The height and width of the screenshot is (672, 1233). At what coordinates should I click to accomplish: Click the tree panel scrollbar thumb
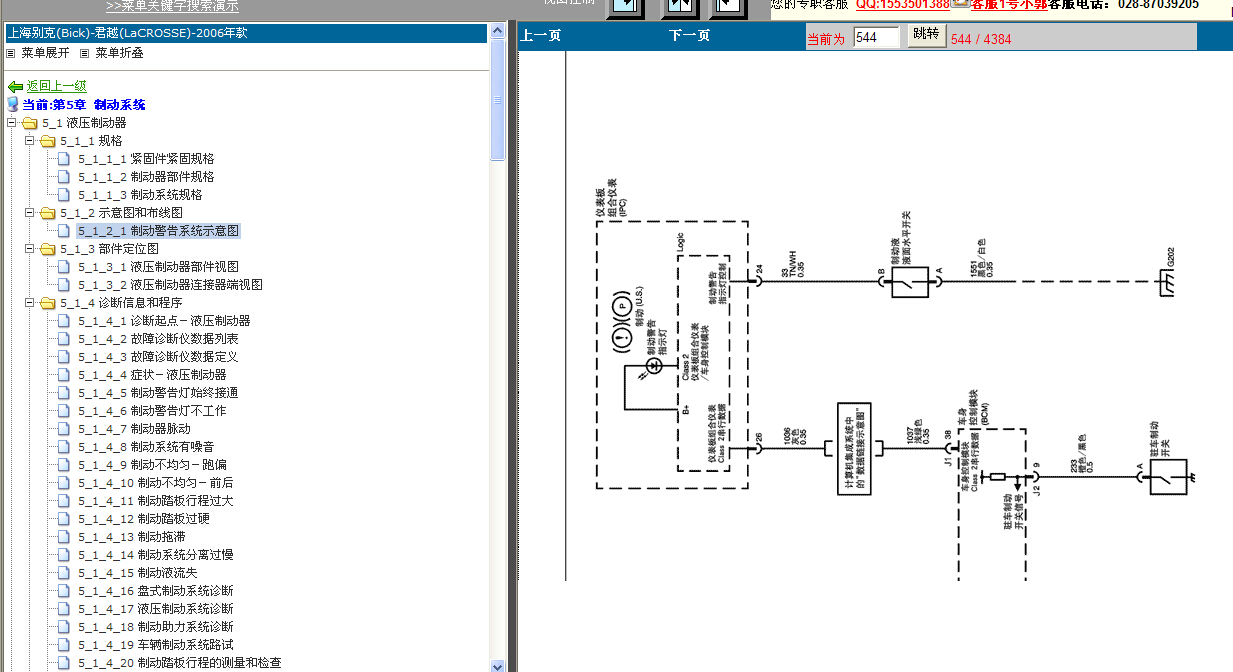pyautogui.click(x=498, y=100)
